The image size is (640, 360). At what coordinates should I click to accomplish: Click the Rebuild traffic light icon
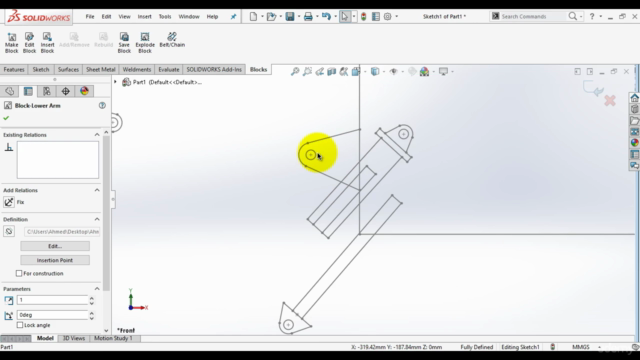pos(364,16)
